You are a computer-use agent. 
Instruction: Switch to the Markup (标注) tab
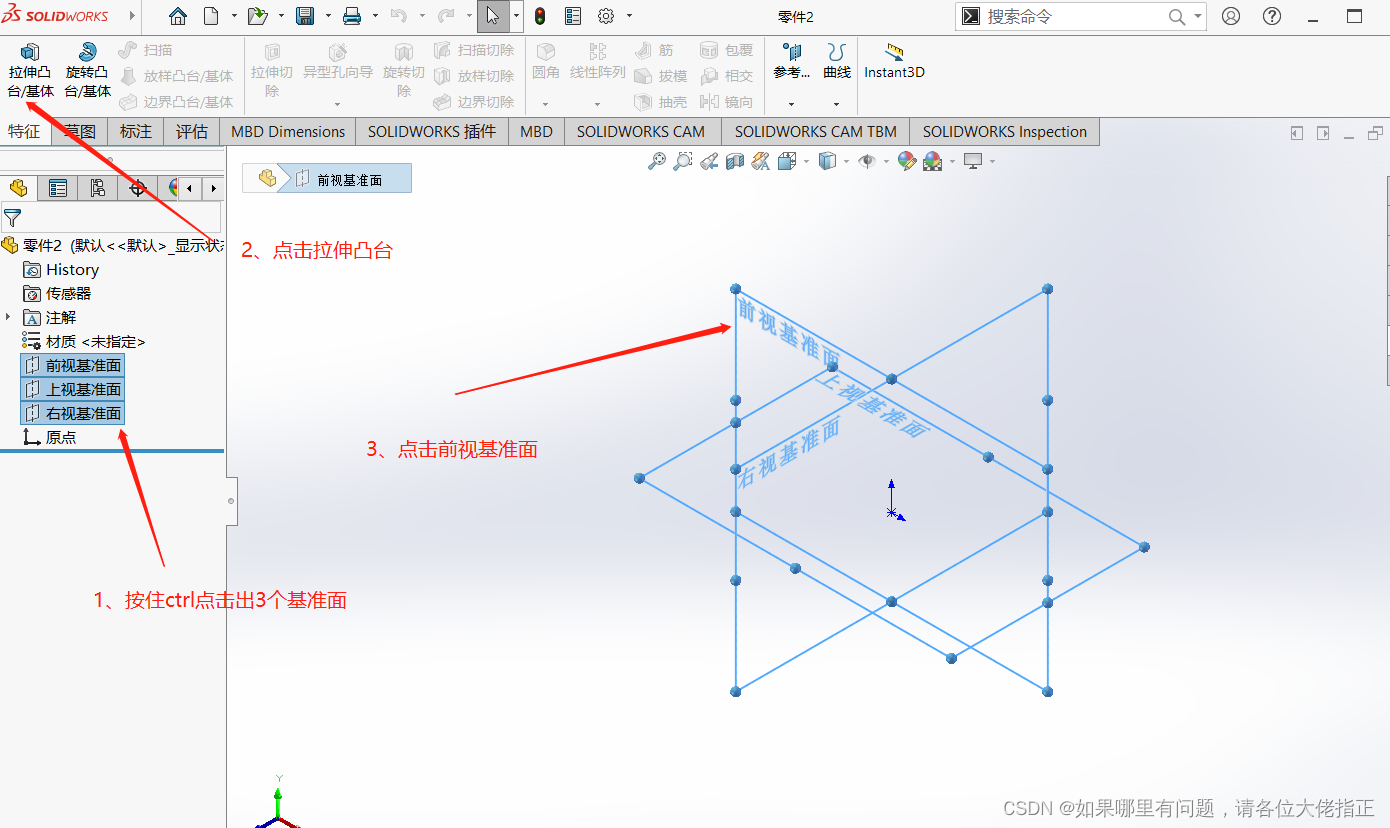tap(136, 131)
